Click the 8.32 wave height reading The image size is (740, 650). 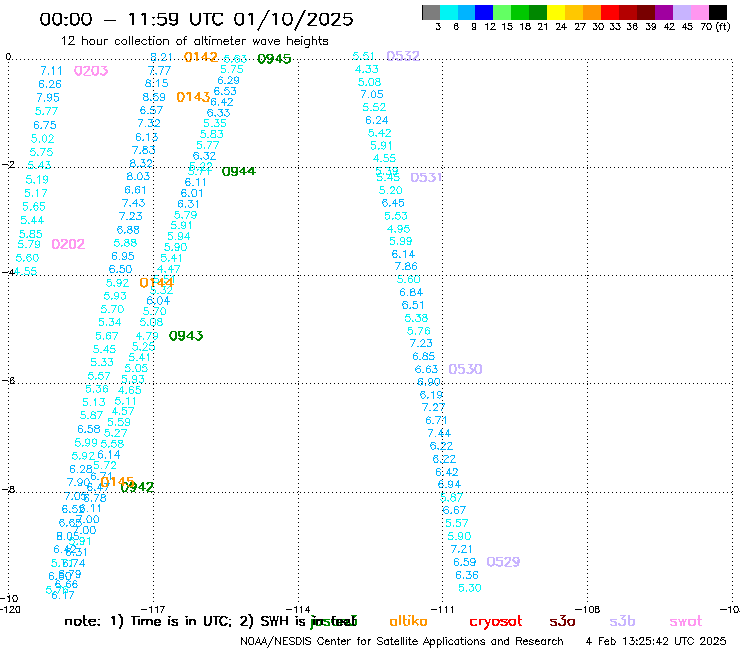pyautogui.click(x=141, y=163)
